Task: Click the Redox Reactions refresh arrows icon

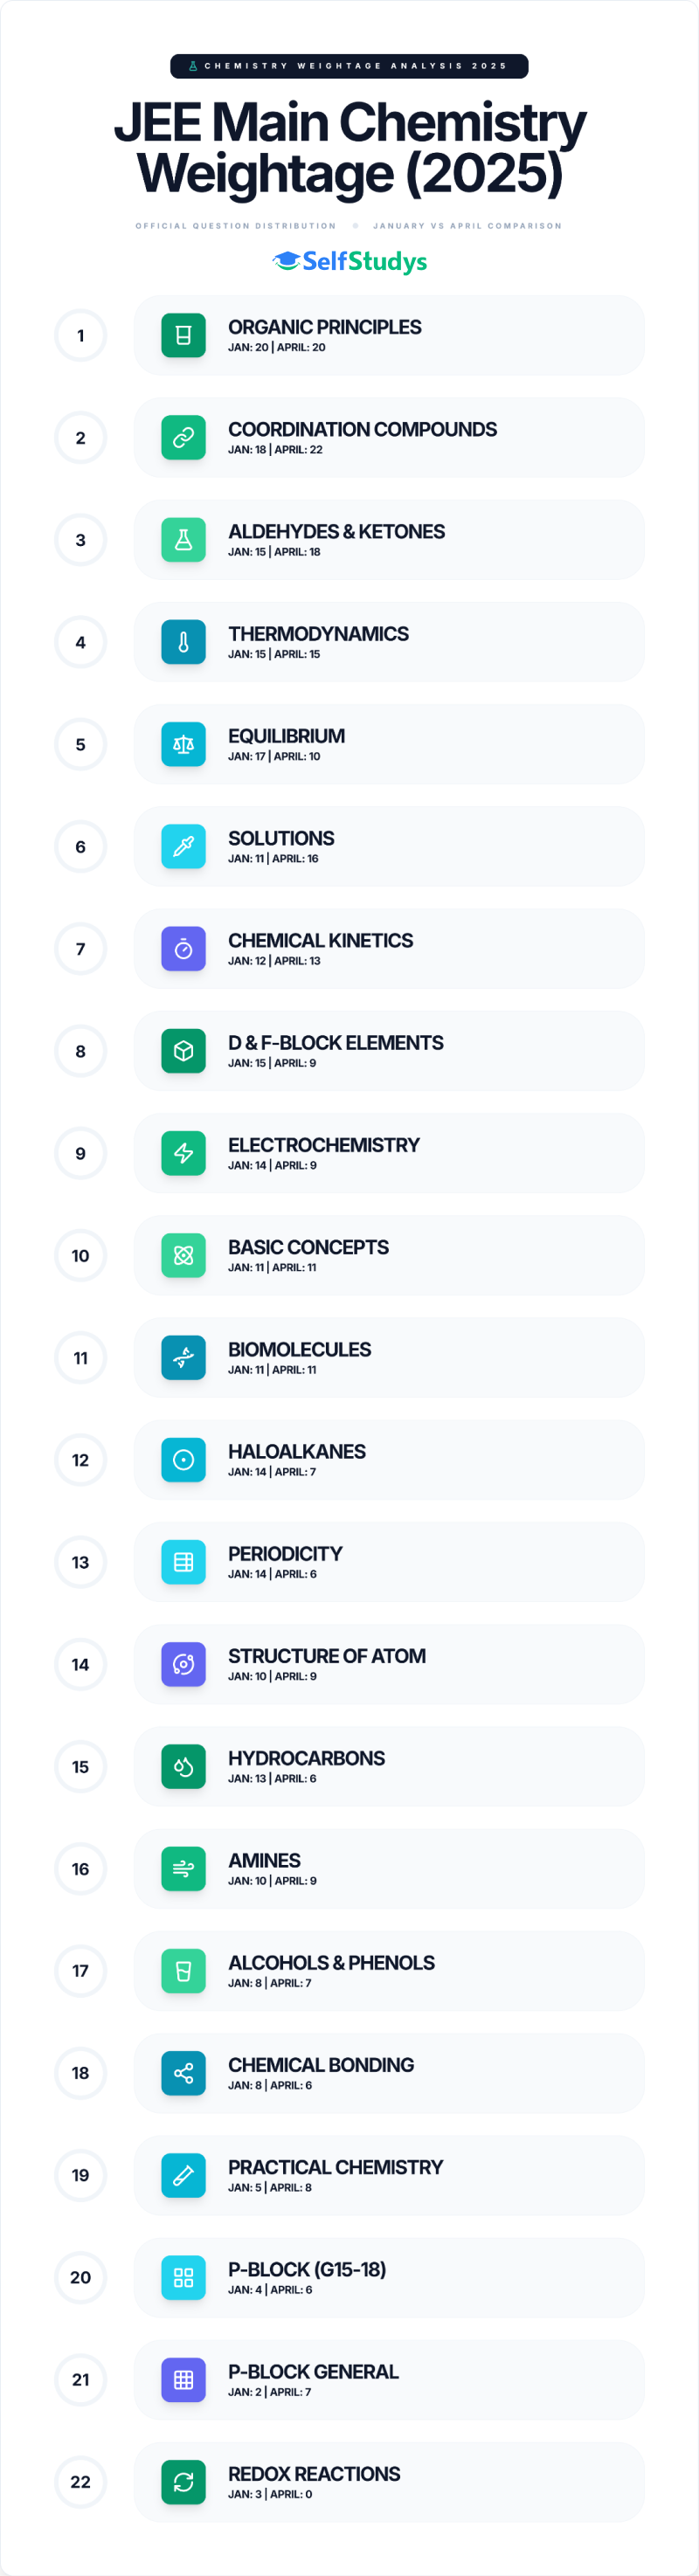Action: pos(183,2481)
